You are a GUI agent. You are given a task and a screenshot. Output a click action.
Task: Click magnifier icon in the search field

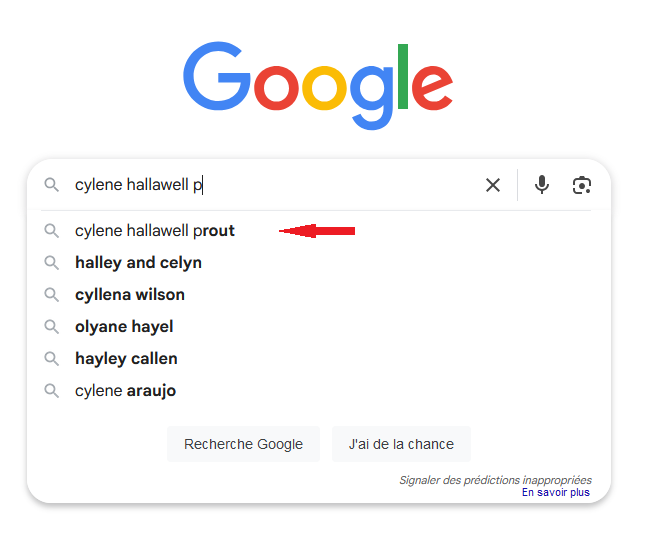tap(51, 185)
